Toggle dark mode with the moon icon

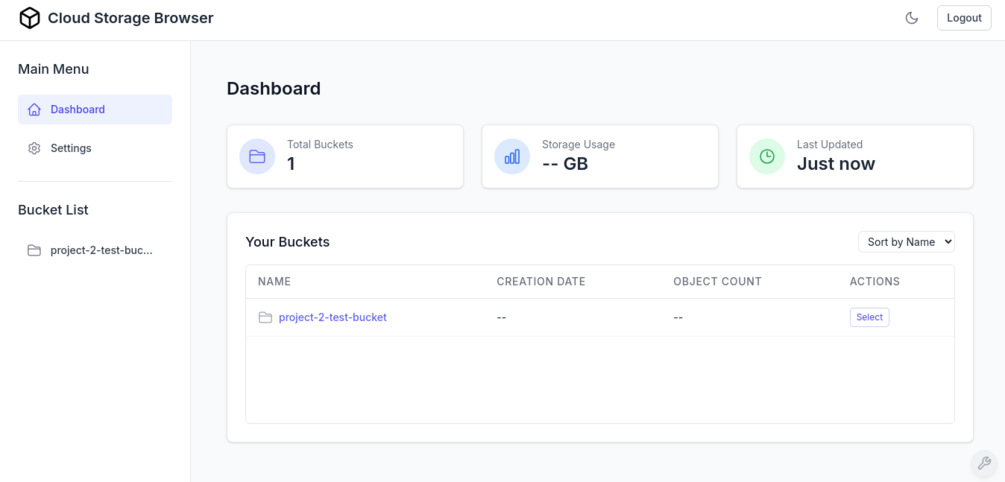tap(911, 18)
